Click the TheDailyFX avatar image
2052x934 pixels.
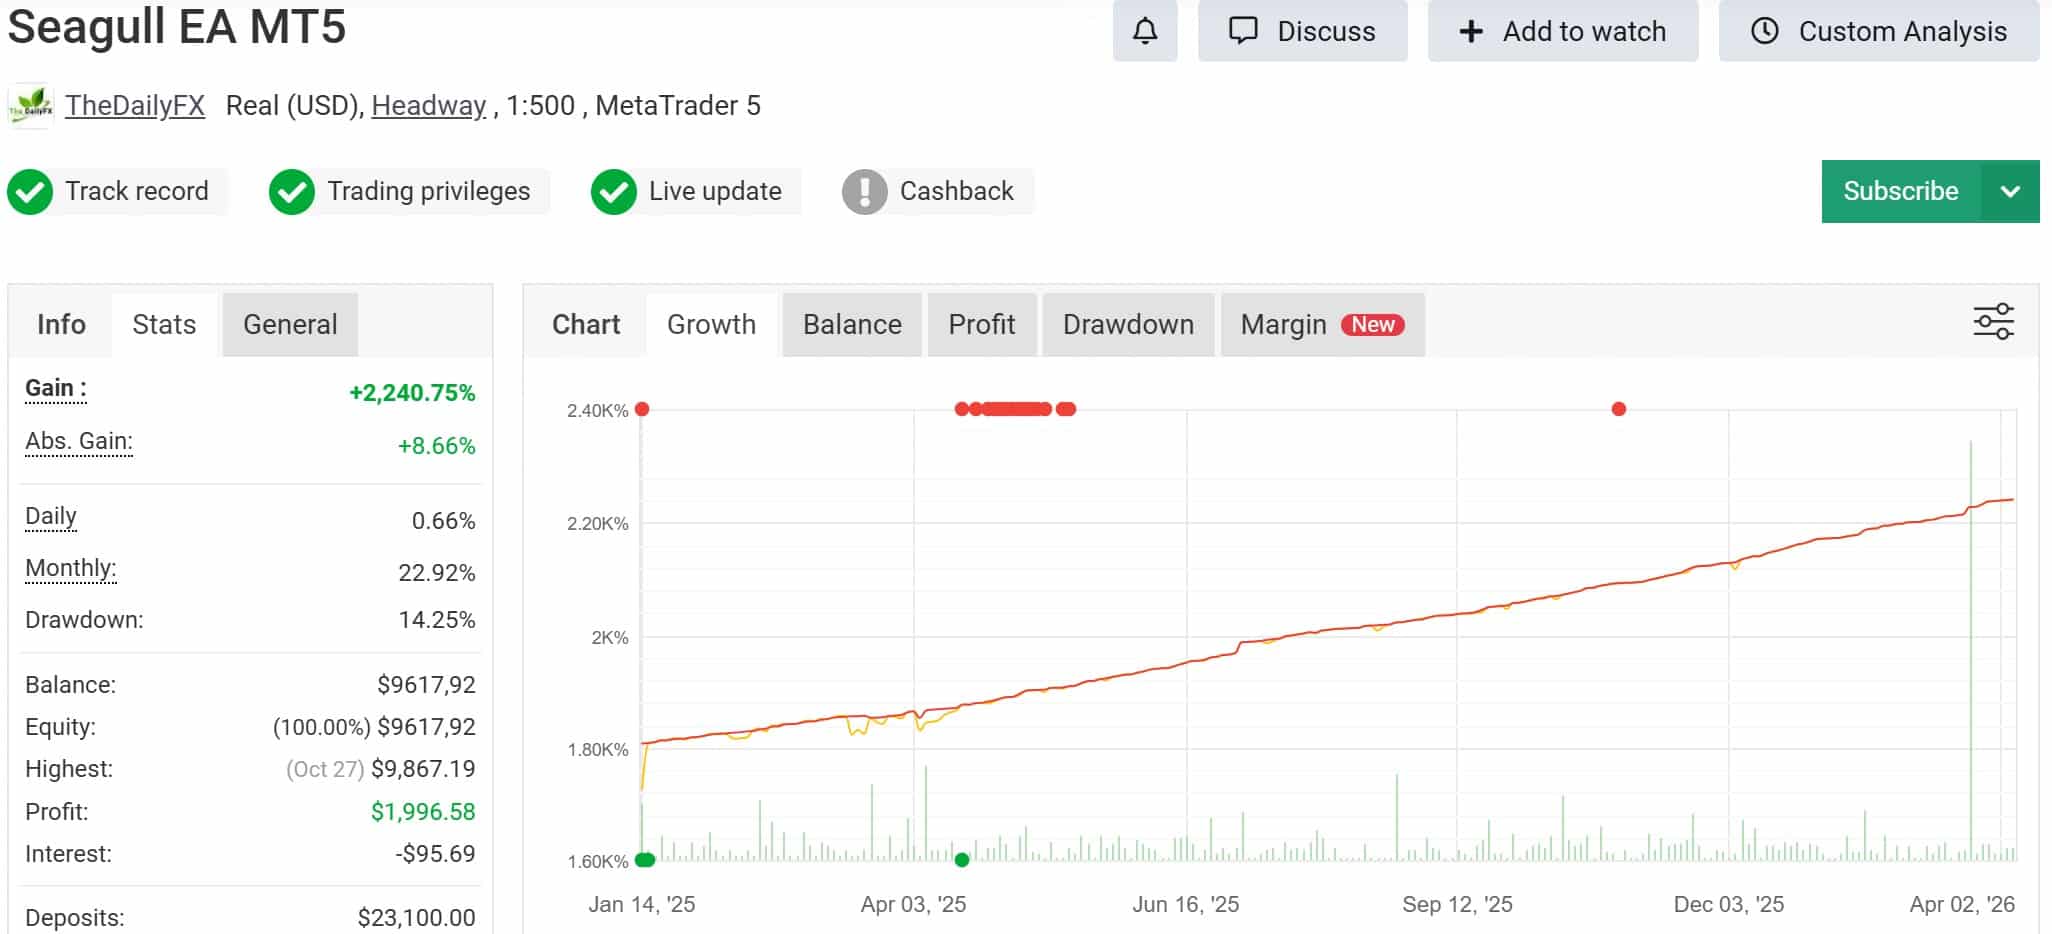pyautogui.click(x=31, y=106)
